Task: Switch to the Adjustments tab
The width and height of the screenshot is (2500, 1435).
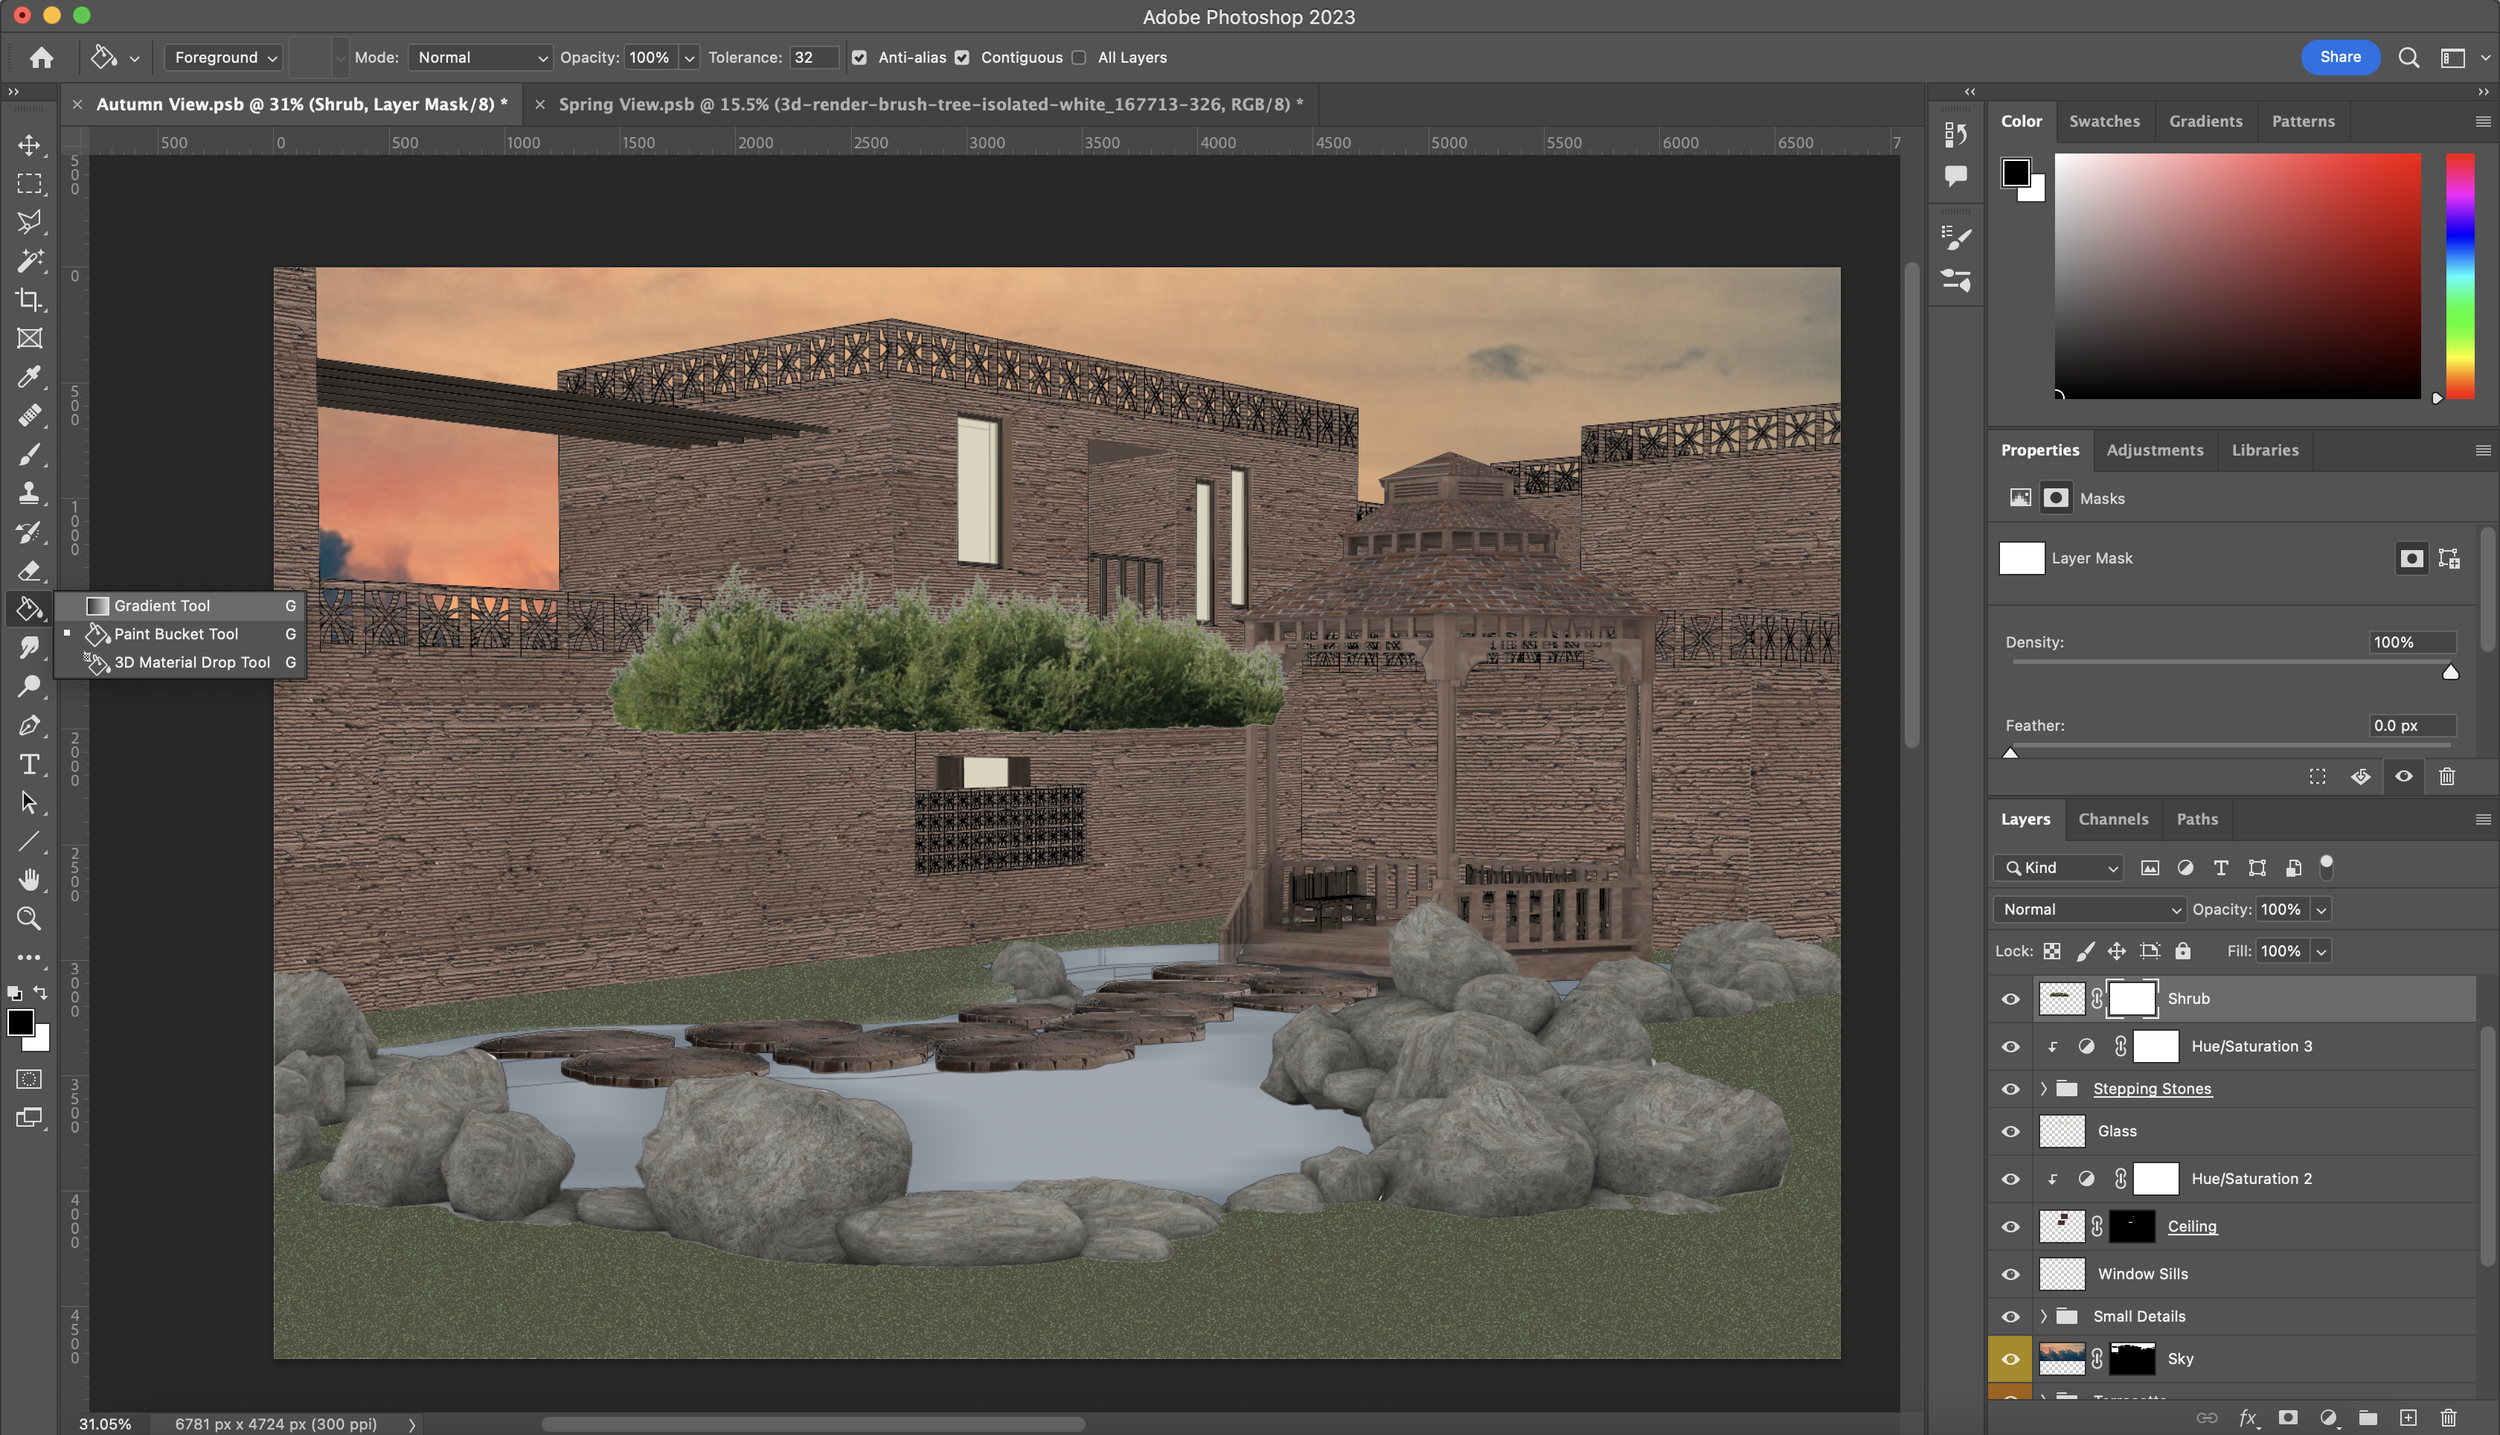Action: coord(2155,450)
